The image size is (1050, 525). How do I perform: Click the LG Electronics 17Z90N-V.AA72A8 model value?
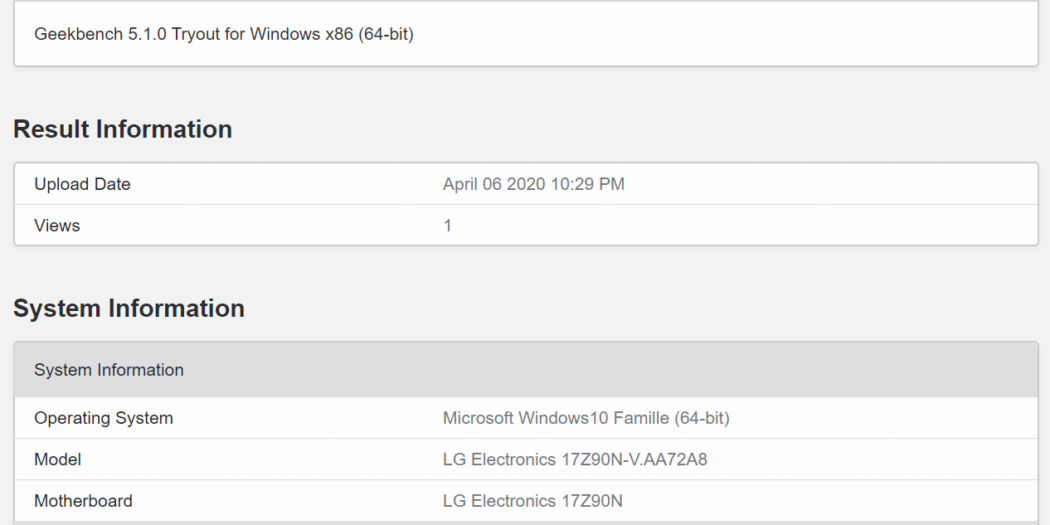[x=582, y=460]
